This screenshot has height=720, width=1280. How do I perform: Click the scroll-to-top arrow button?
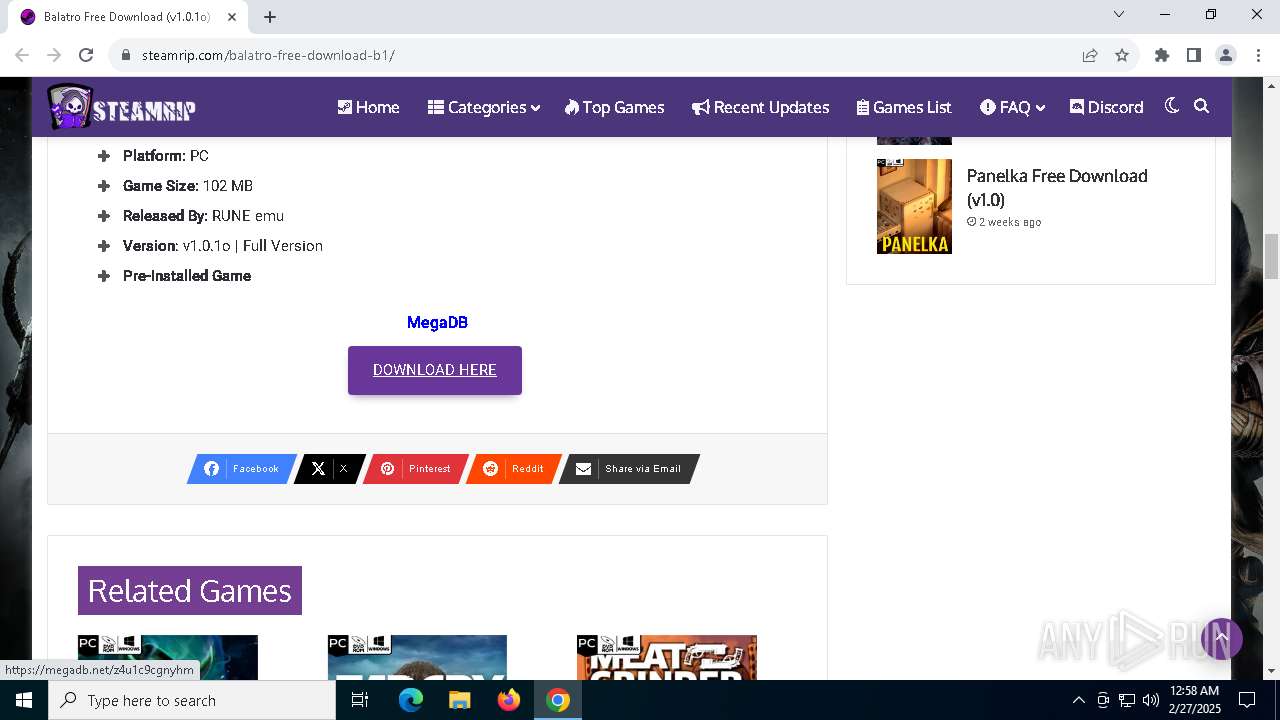[x=1221, y=638]
